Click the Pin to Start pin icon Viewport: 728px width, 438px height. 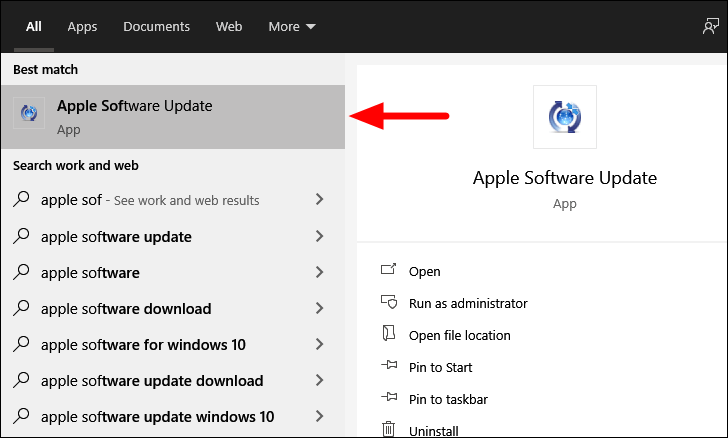click(389, 365)
